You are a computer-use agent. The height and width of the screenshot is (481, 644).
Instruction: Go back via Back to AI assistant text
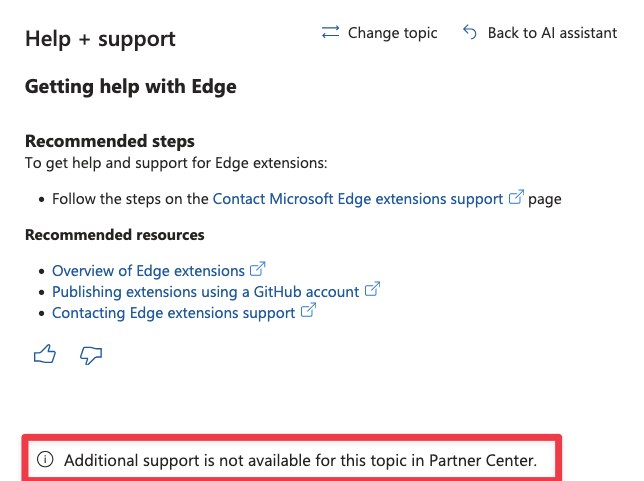(x=552, y=33)
